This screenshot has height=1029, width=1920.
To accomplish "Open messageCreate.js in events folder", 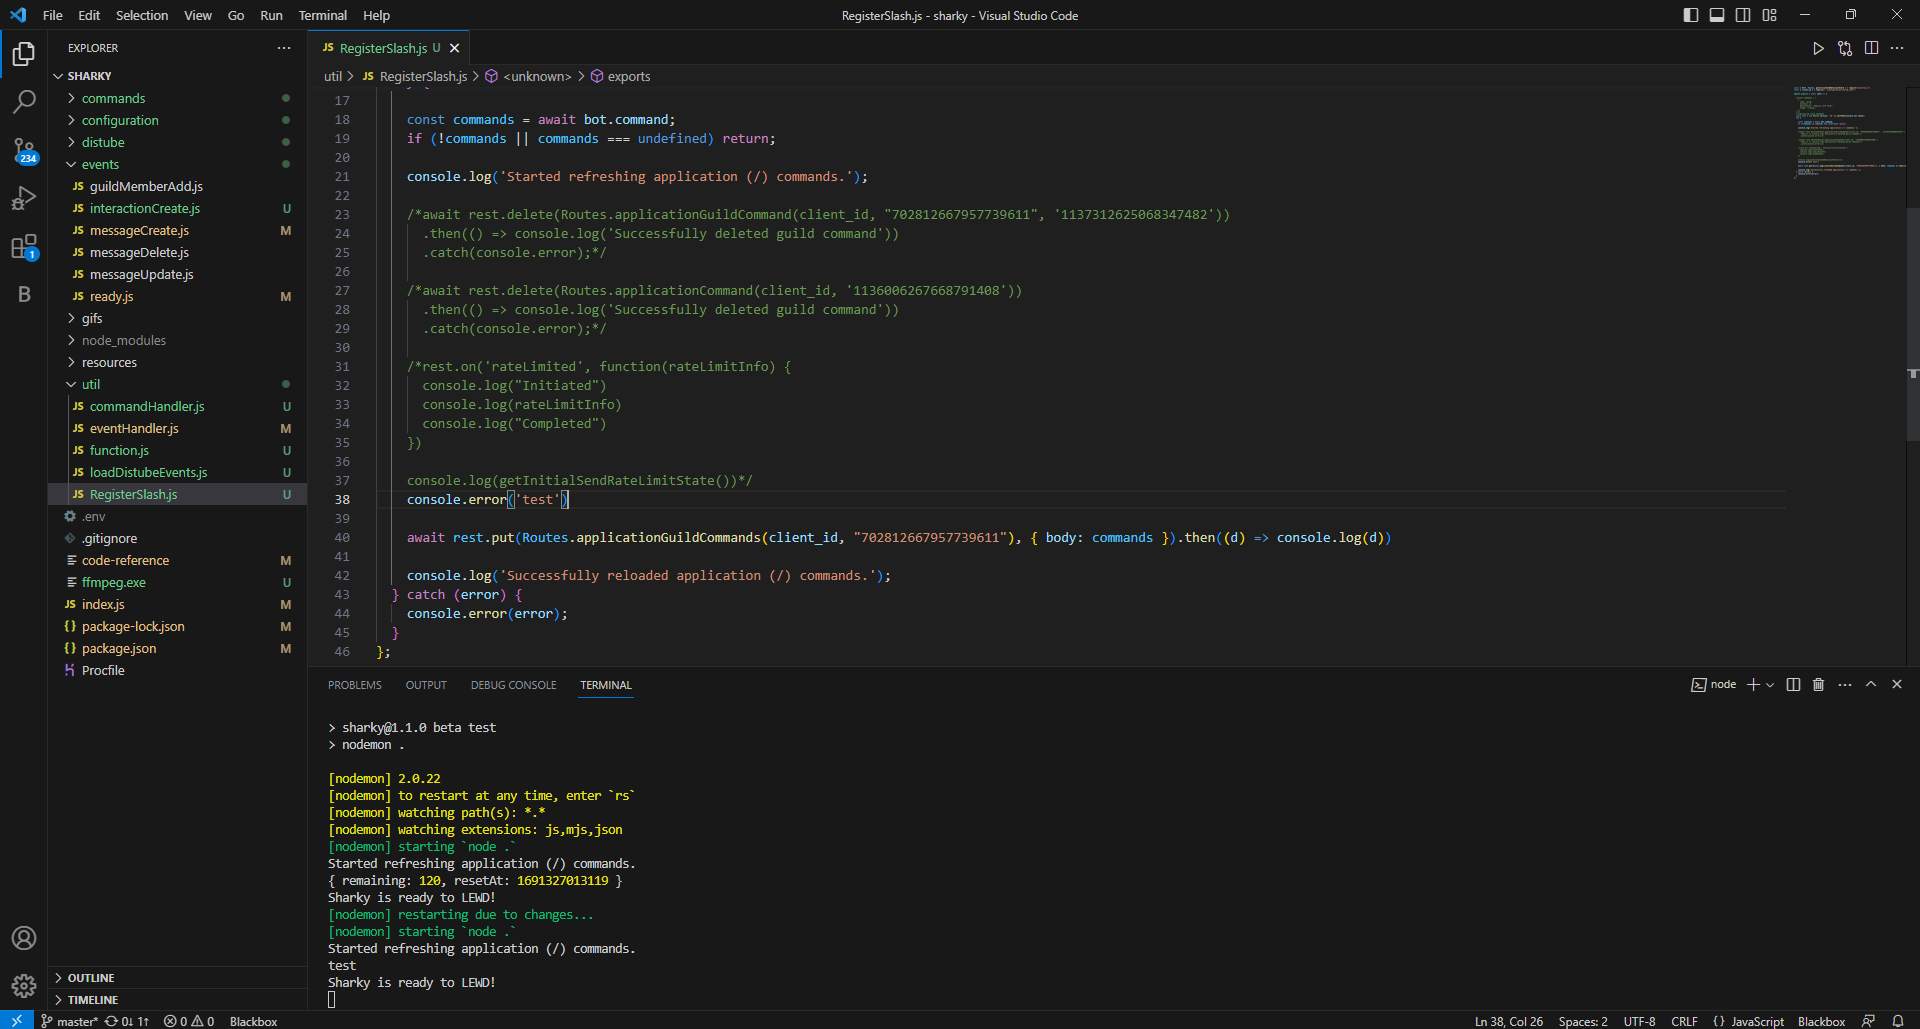I will coord(177,230).
